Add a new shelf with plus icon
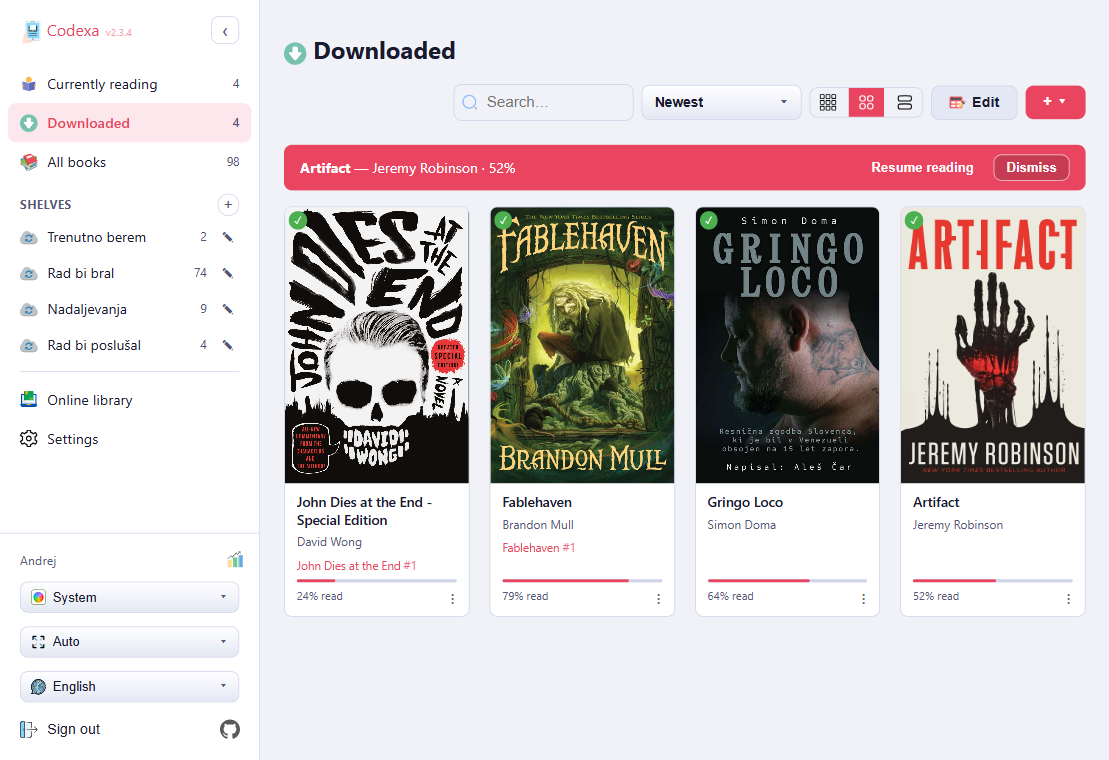1109x760 pixels. (x=228, y=204)
